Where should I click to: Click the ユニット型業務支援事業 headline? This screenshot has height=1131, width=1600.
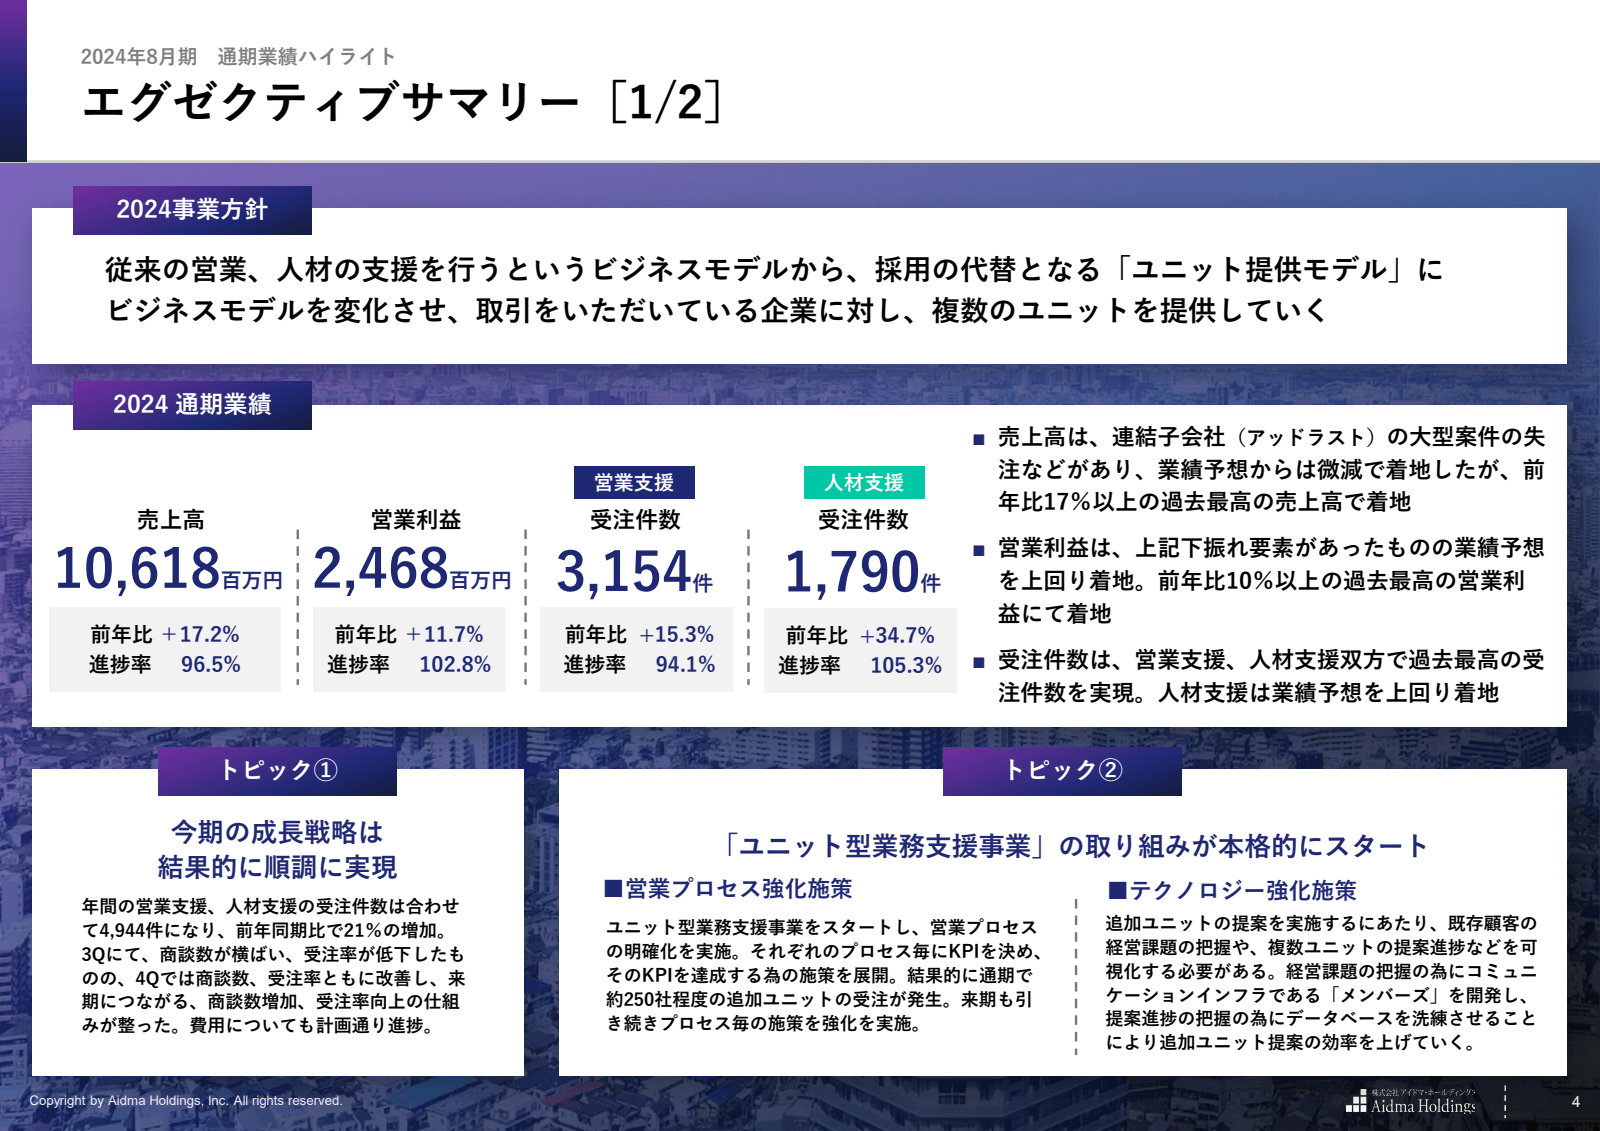pyautogui.click(x=1073, y=846)
